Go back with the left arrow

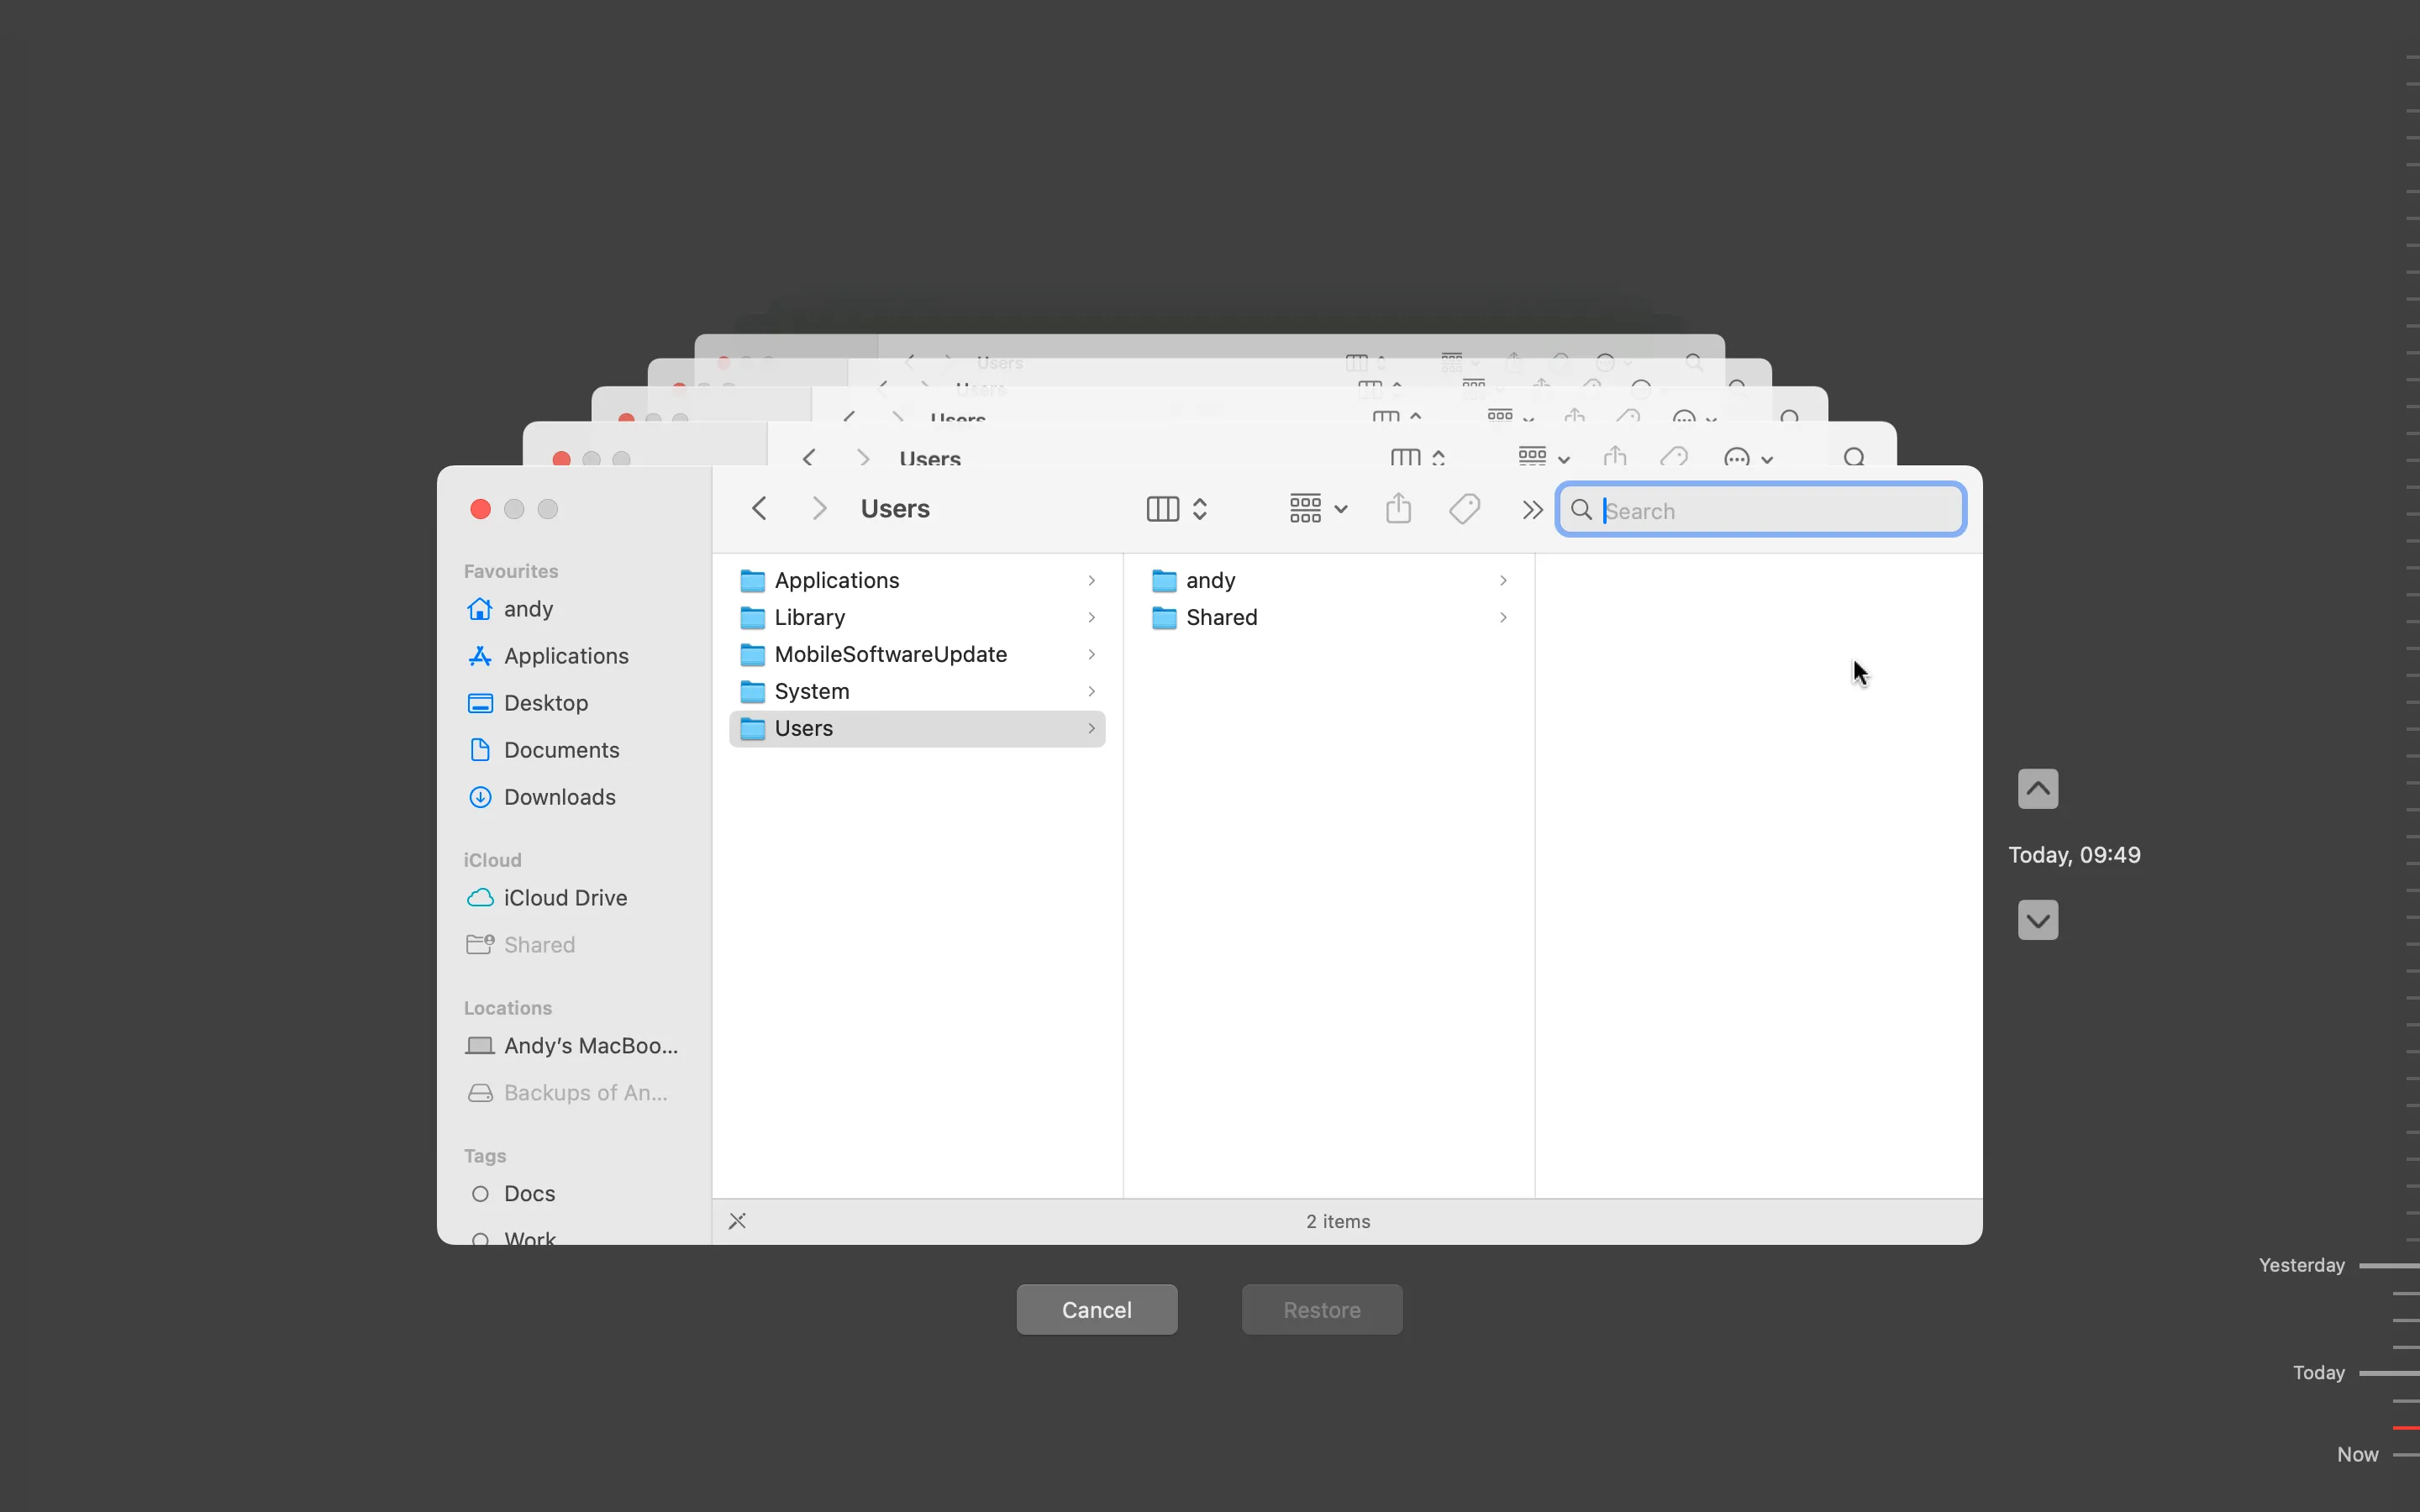[760, 509]
